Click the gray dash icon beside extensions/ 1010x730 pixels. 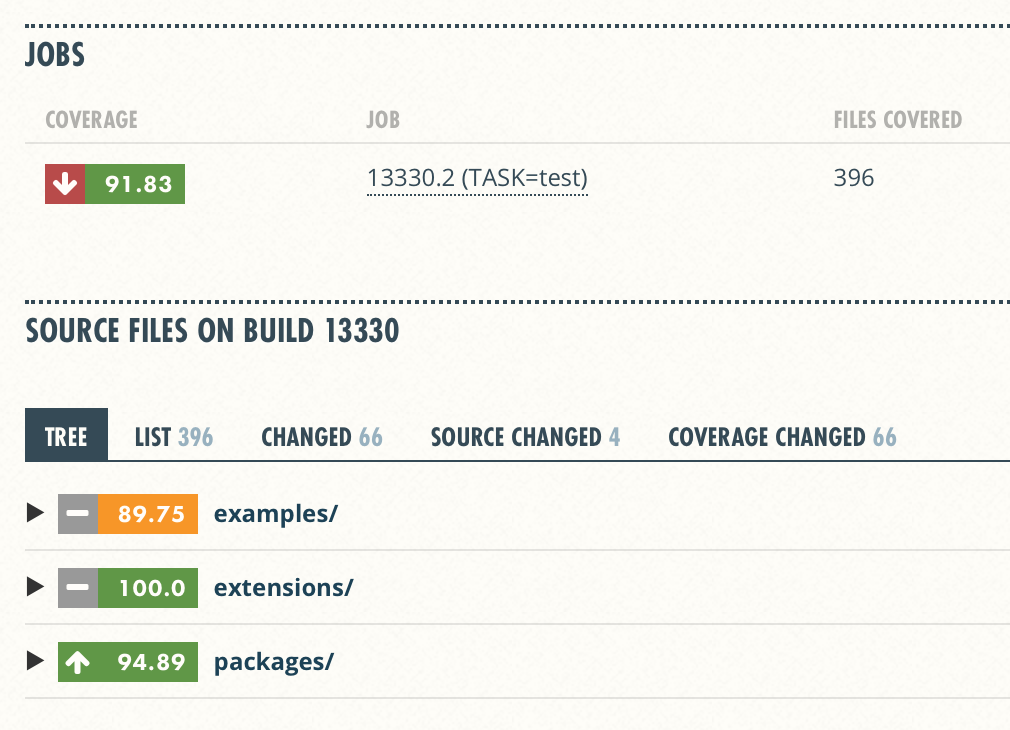(x=78, y=588)
